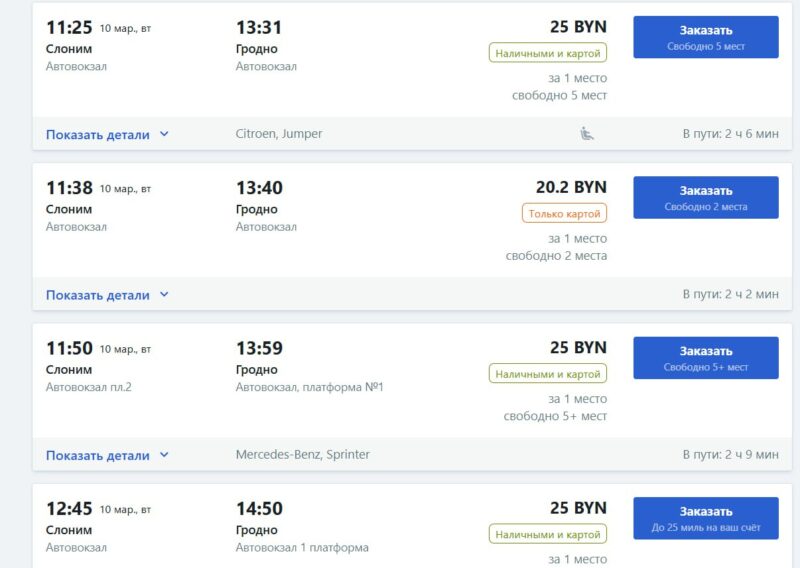
Task: Click the 13:40 arrival time
Action: 259,188
